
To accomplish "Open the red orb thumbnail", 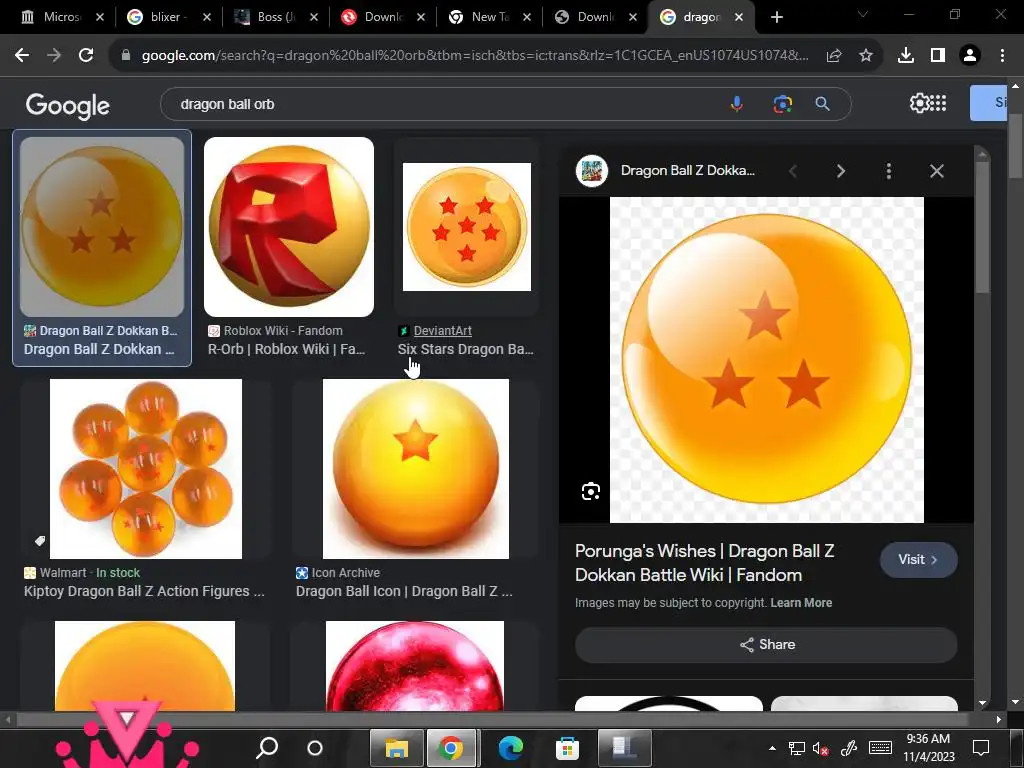I will point(415,665).
